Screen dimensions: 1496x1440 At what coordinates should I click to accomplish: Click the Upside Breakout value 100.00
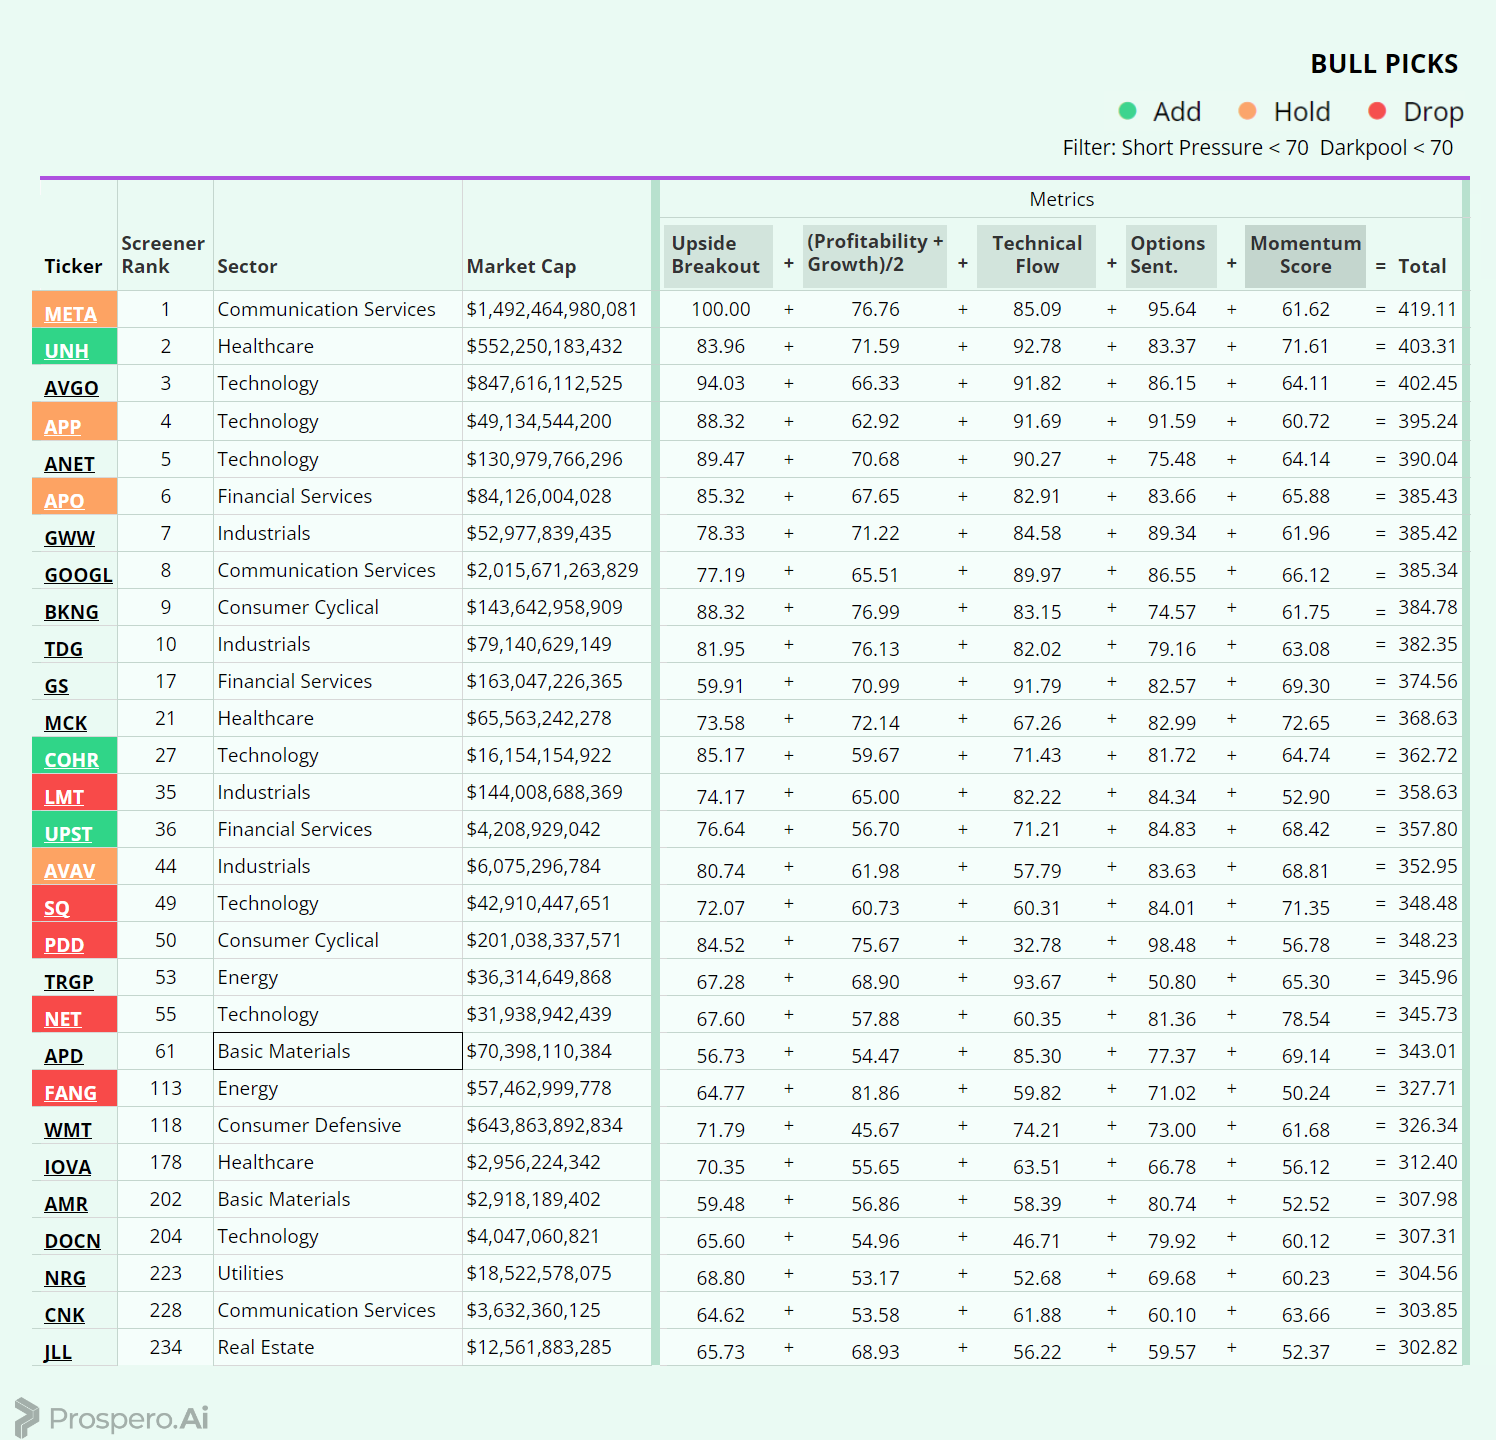coord(720,309)
